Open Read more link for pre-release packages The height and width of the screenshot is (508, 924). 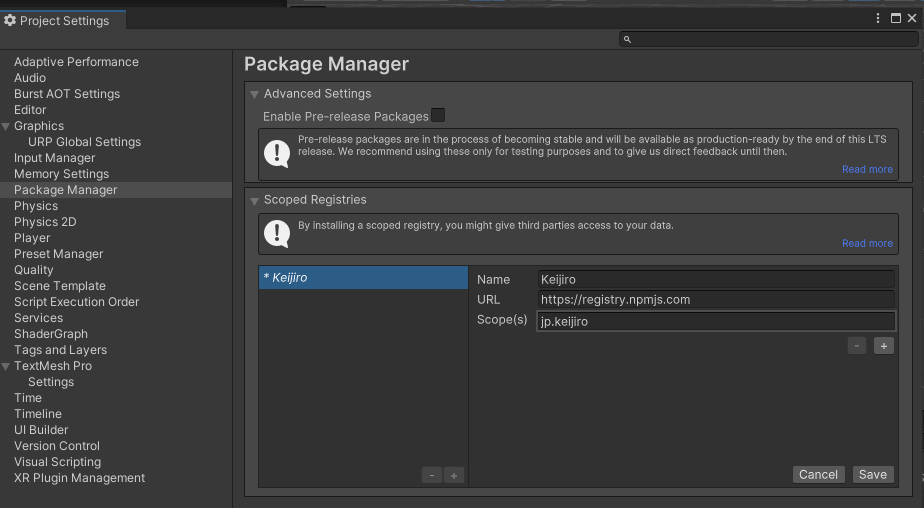click(867, 170)
